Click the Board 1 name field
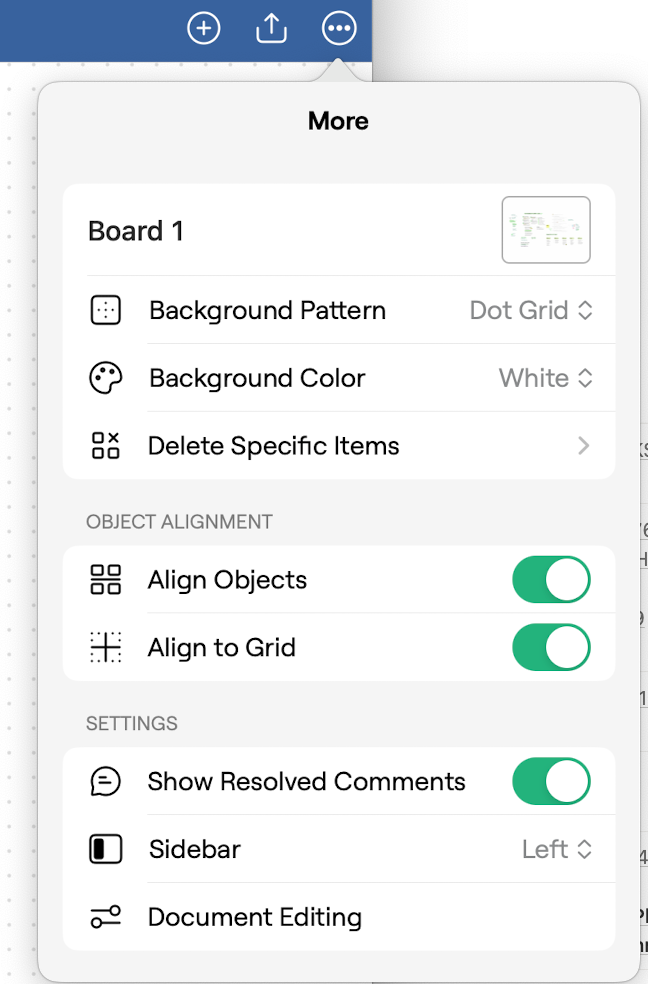Viewport: 648px width, 984px height. (136, 231)
